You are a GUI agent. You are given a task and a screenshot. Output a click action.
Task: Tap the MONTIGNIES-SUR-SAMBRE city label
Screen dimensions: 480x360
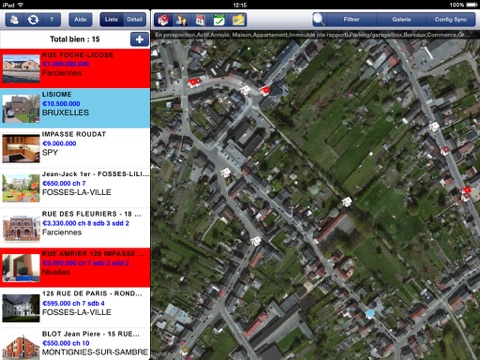(x=95, y=352)
